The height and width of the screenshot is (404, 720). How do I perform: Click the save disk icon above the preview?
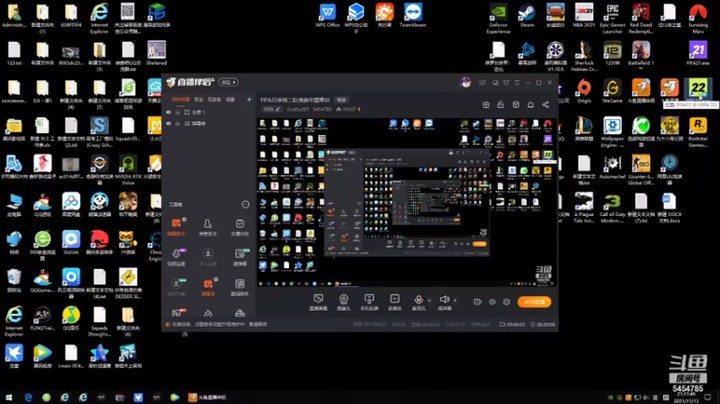coord(516,105)
